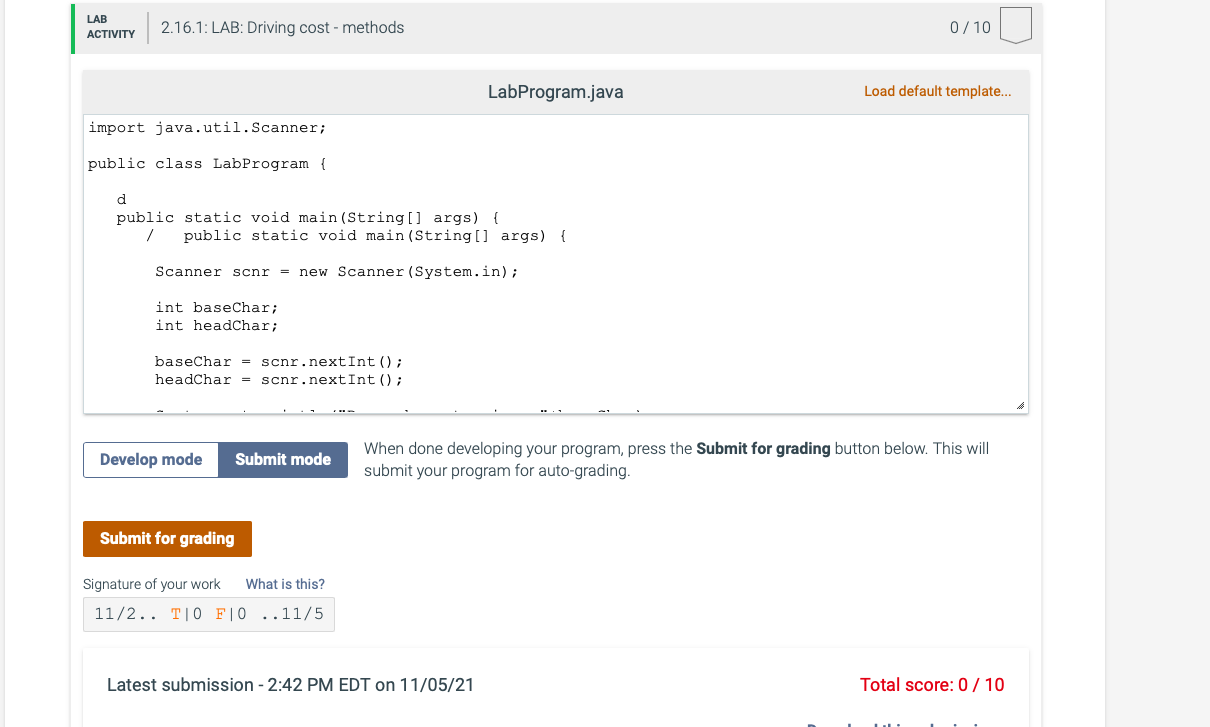
Task: Place cursor on import java.util.Scanner line
Action: (207, 128)
